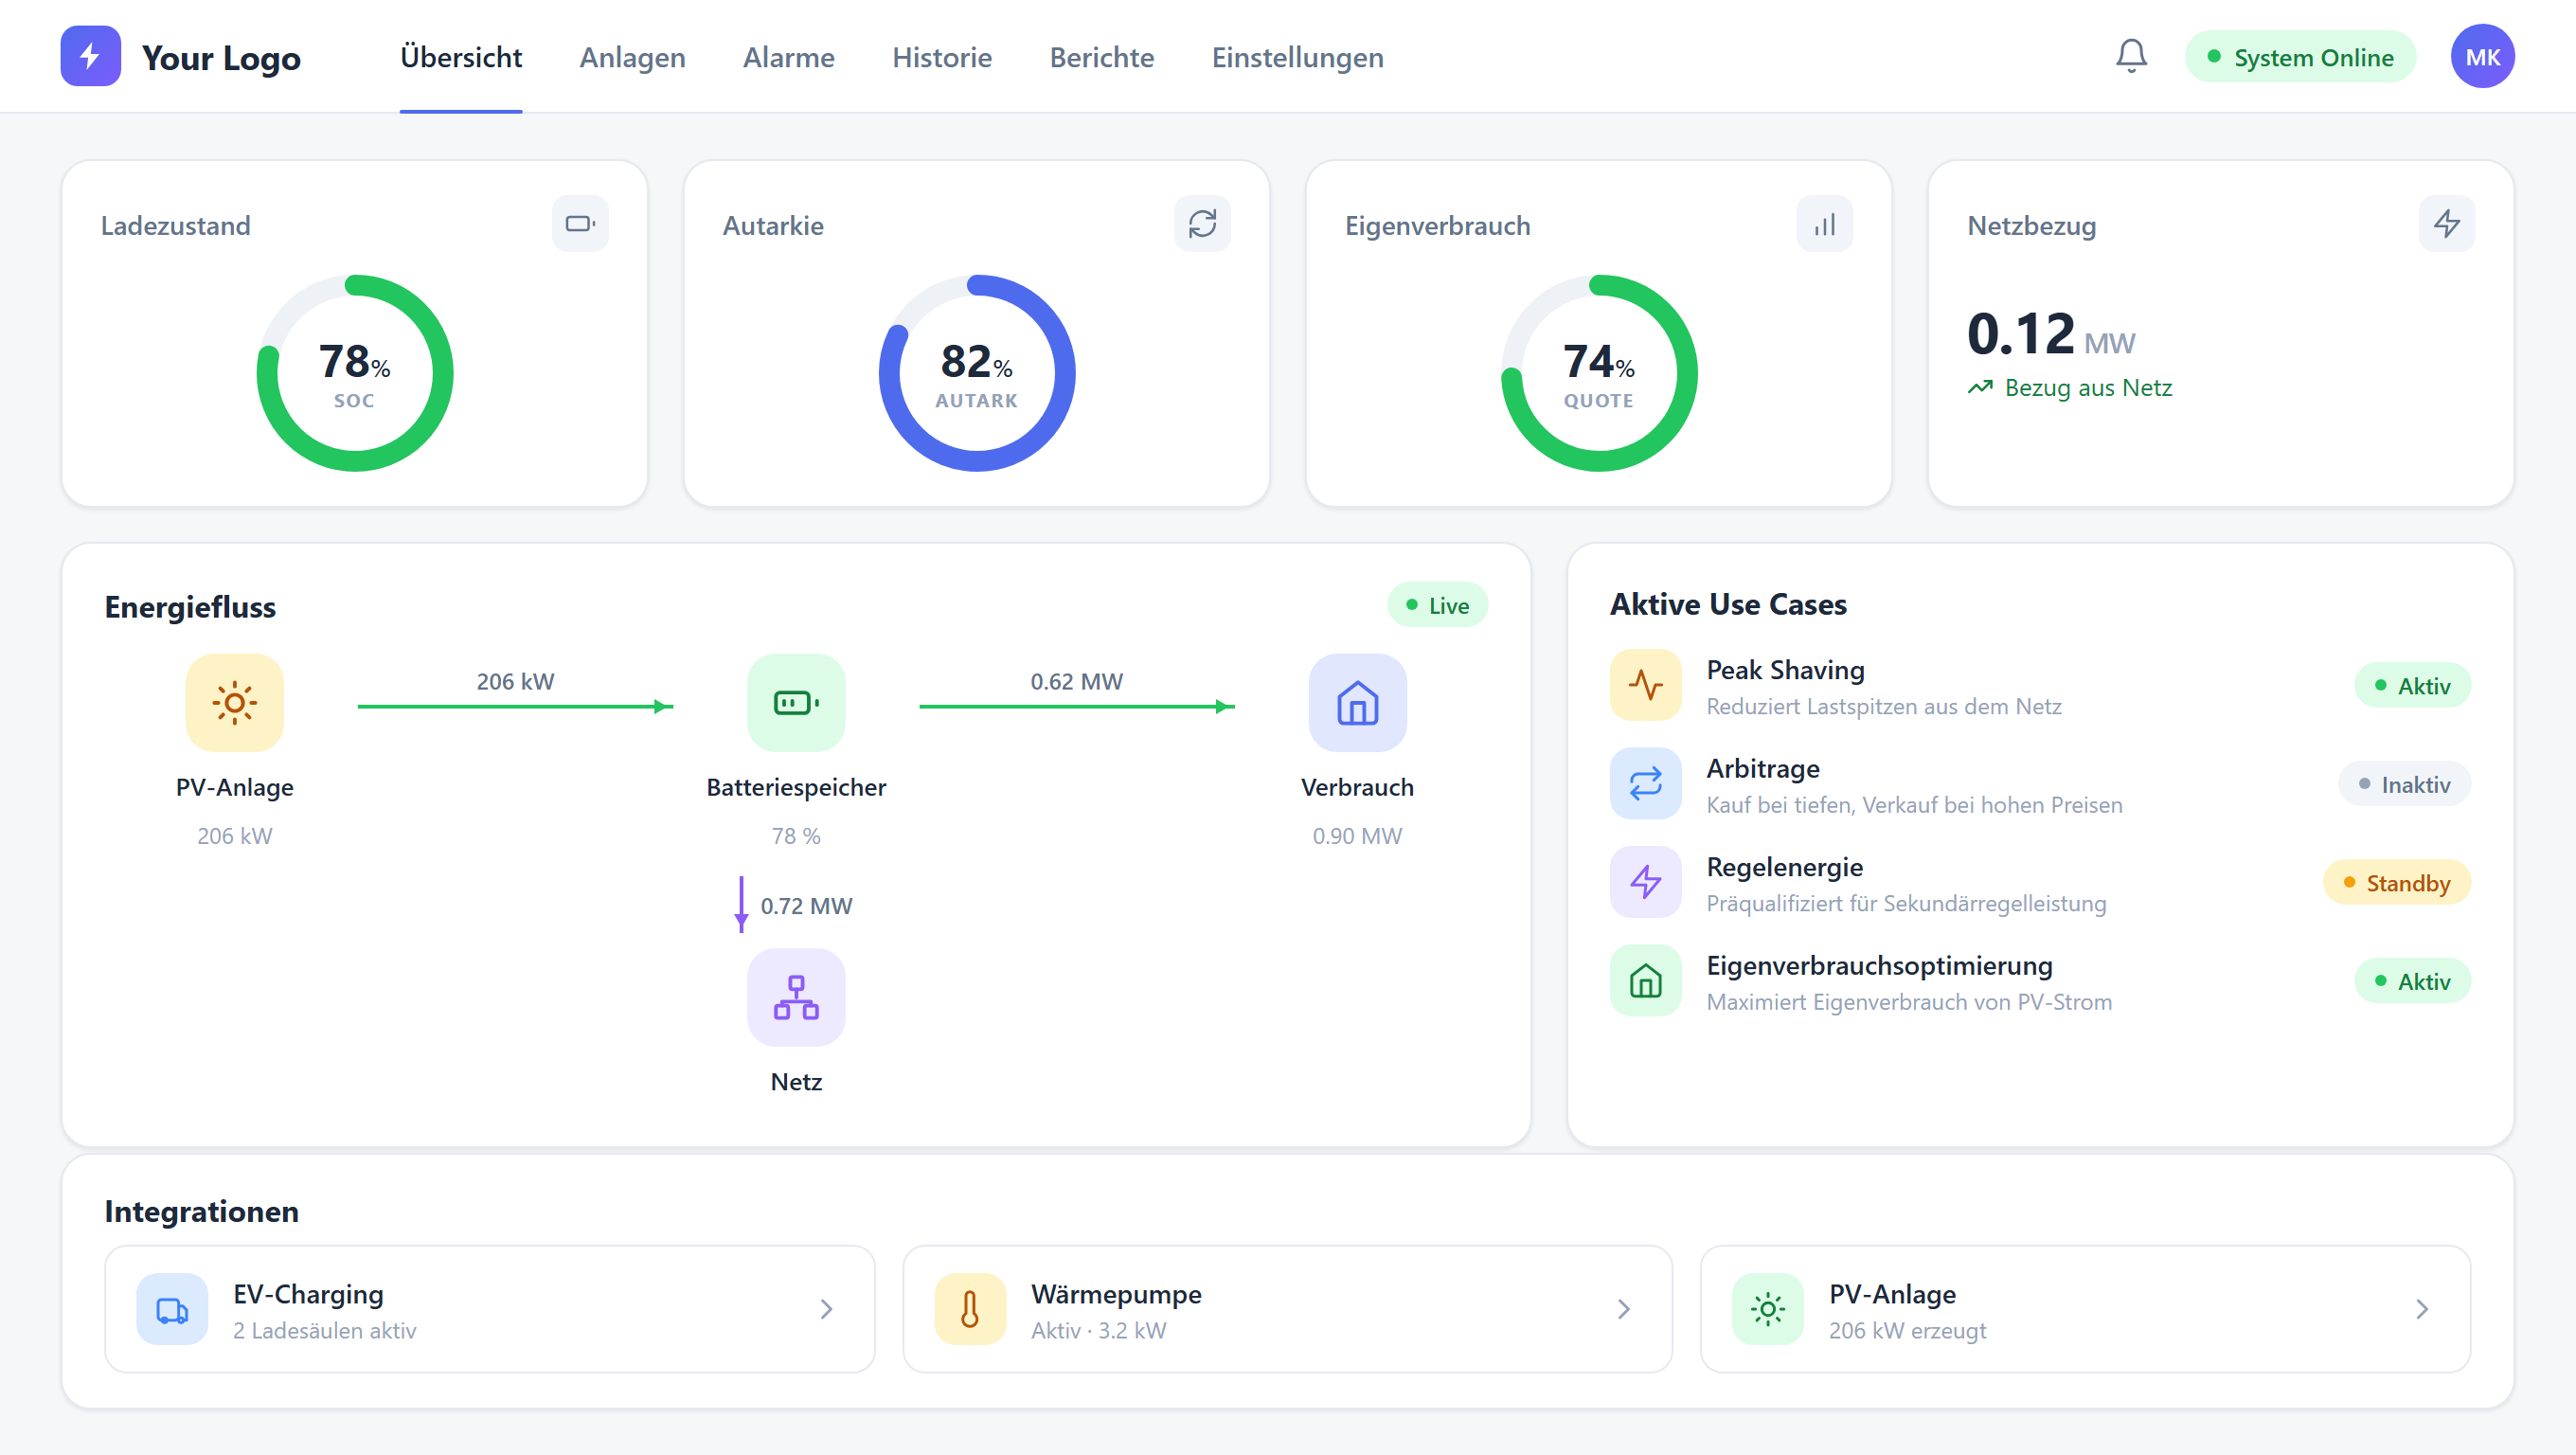Switch to the Übersicht tab
The width and height of the screenshot is (2576, 1455).
461,57
